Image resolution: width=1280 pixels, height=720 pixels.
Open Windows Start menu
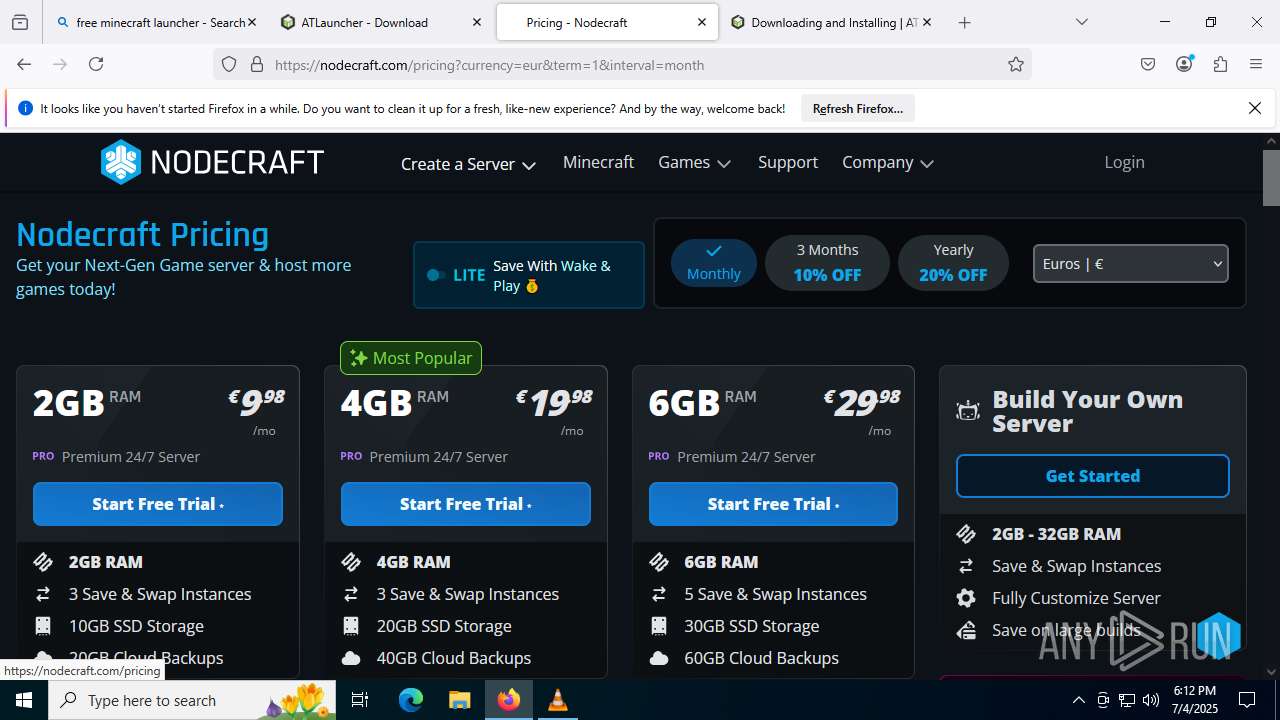tap(24, 700)
